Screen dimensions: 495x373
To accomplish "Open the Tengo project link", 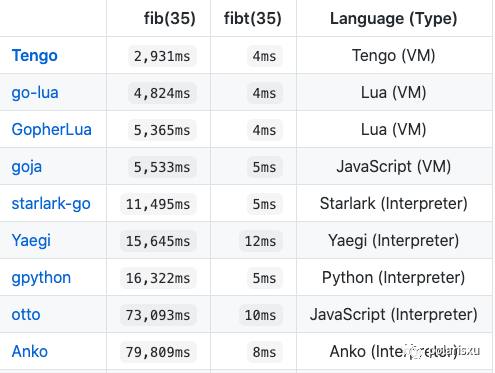I will [35, 56].
